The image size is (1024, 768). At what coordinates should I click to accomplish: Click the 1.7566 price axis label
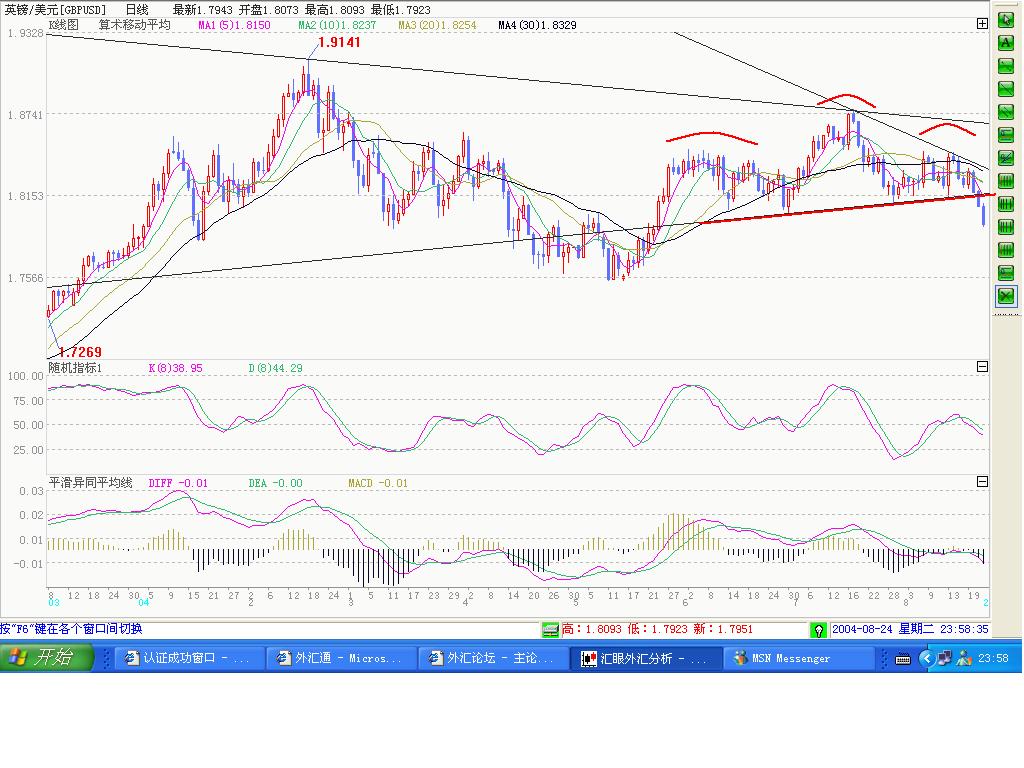[25, 278]
